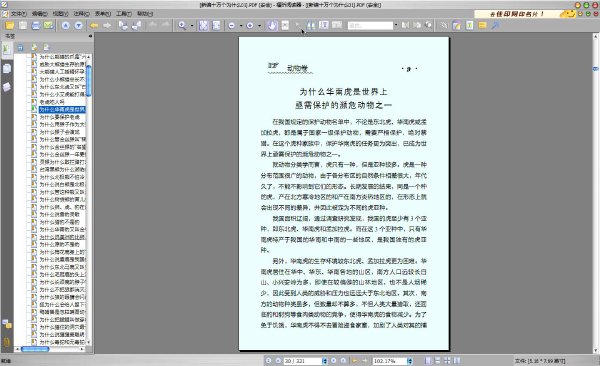The width and height of the screenshot is (600, 366).
Task: Click the Zoom In plus circle icon
Action: [x=250, y=26]
